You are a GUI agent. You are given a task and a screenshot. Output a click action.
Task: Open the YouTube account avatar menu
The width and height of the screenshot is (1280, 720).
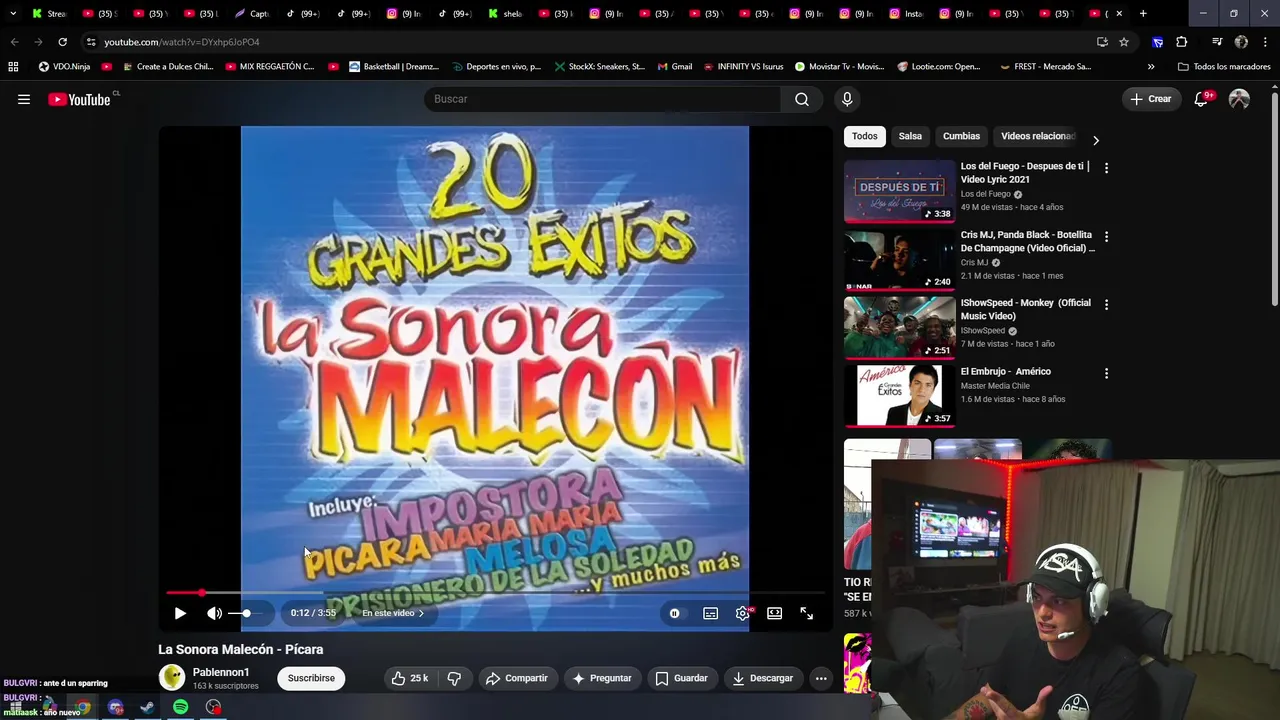coord(1239,99)
